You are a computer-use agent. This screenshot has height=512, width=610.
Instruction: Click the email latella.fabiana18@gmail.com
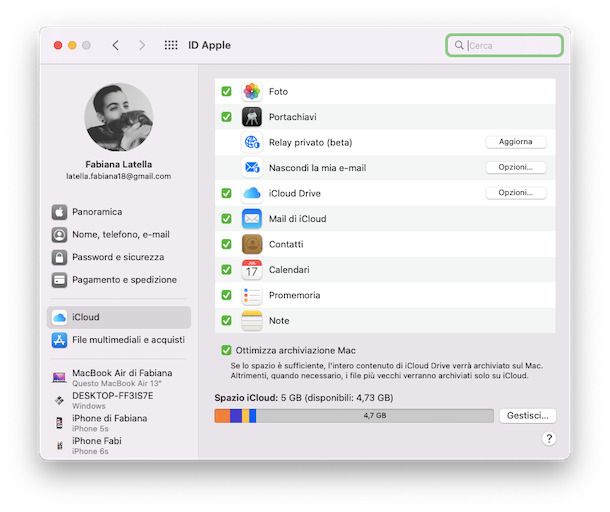[119, 176]
